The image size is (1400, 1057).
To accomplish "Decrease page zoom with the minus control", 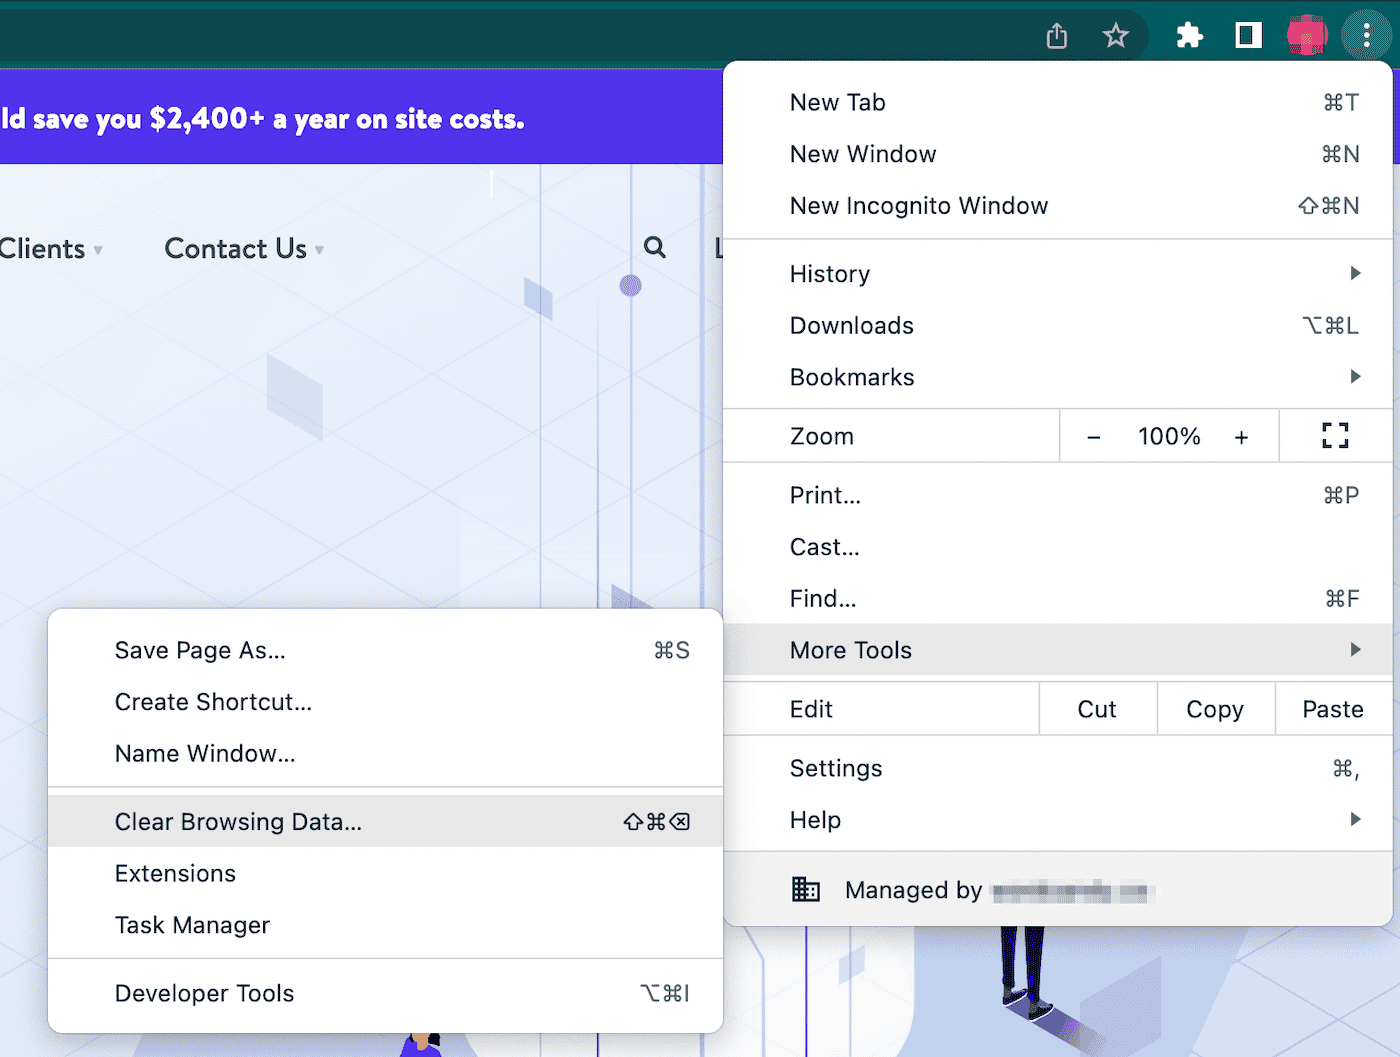I will coord(1093,436).
